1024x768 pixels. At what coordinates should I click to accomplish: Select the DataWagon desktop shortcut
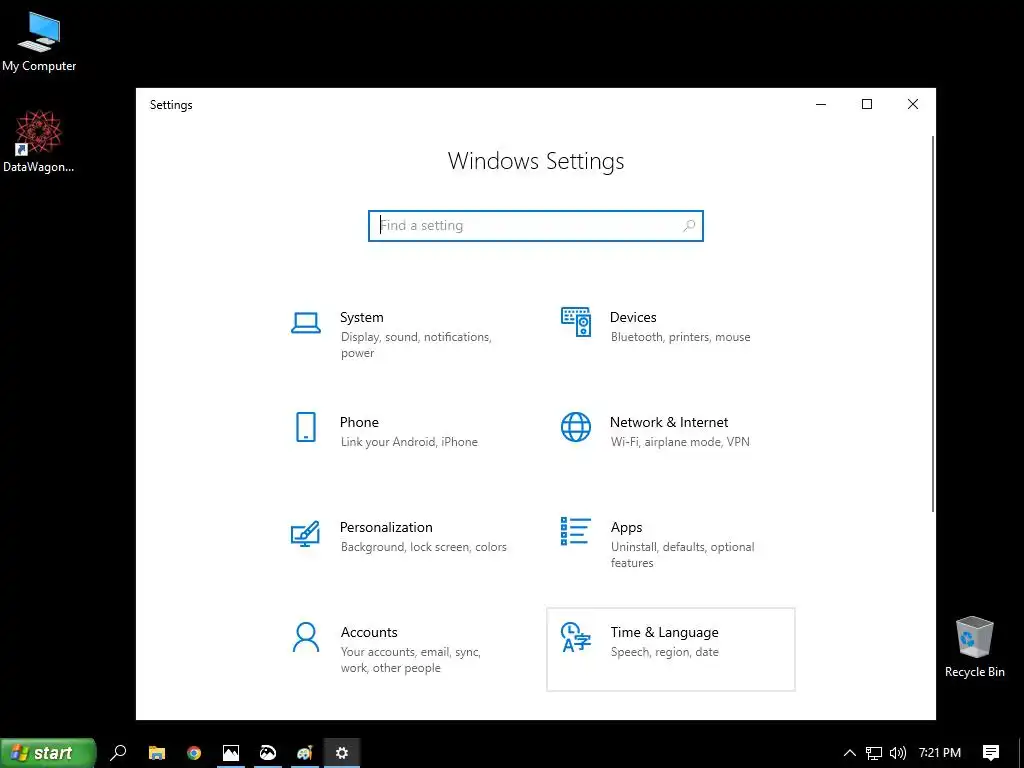[x=39, y=142]
